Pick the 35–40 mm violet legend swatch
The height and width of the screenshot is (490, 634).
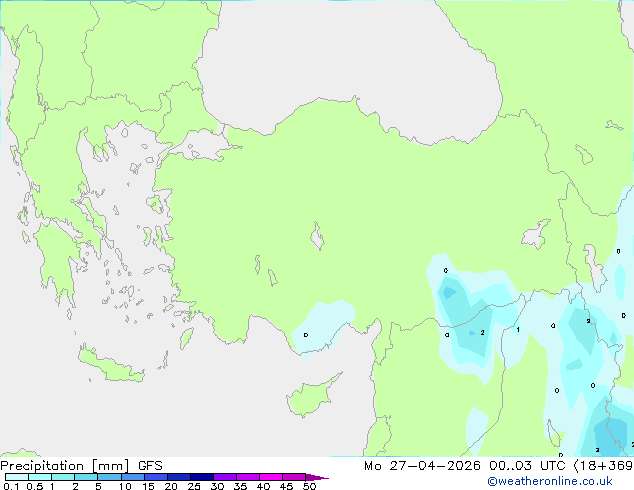(x=248, y=477)
